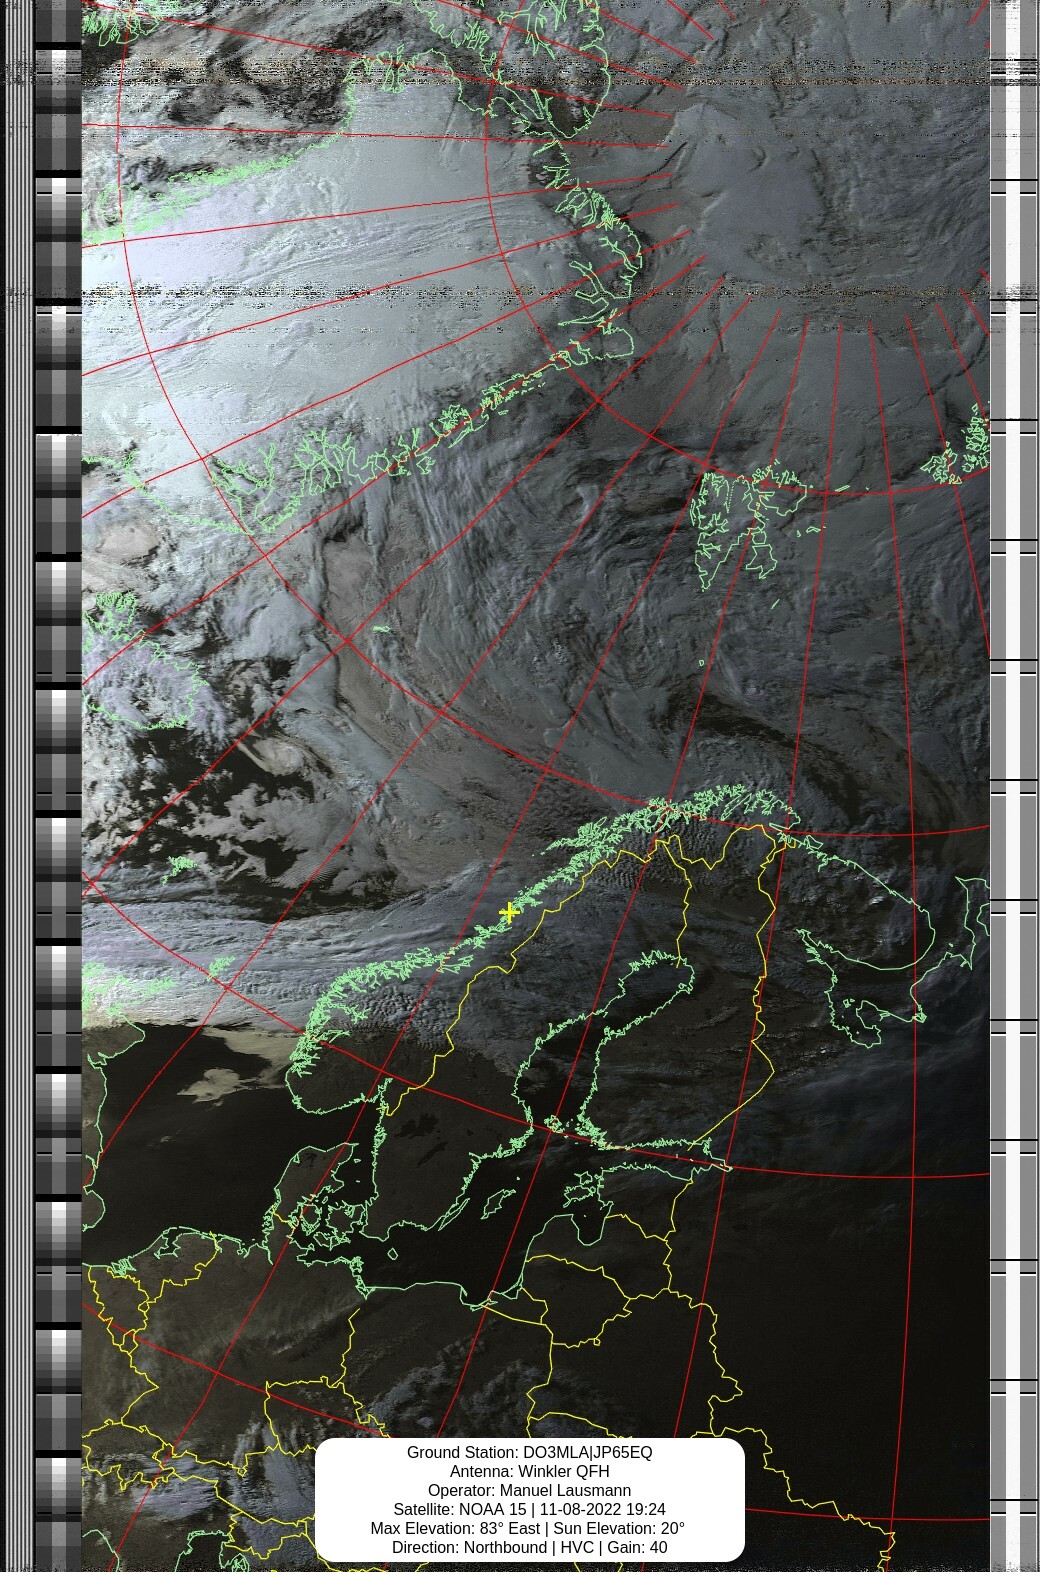Click the yellow ground station cross marker
Image resolution: width=1040 pixels, height=1572 pixels.
509,912
